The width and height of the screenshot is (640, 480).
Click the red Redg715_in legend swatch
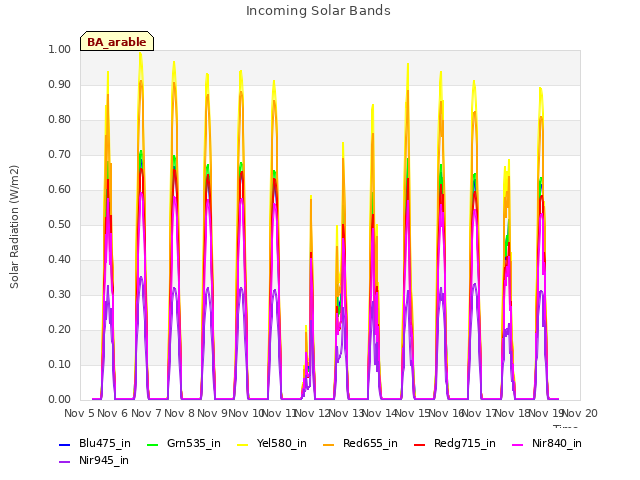tap(420, 444)
